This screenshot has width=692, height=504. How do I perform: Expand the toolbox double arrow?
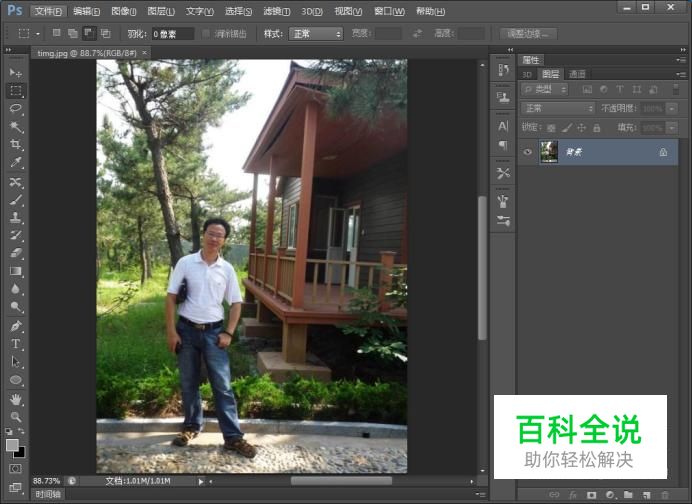[x=8, y=50]
